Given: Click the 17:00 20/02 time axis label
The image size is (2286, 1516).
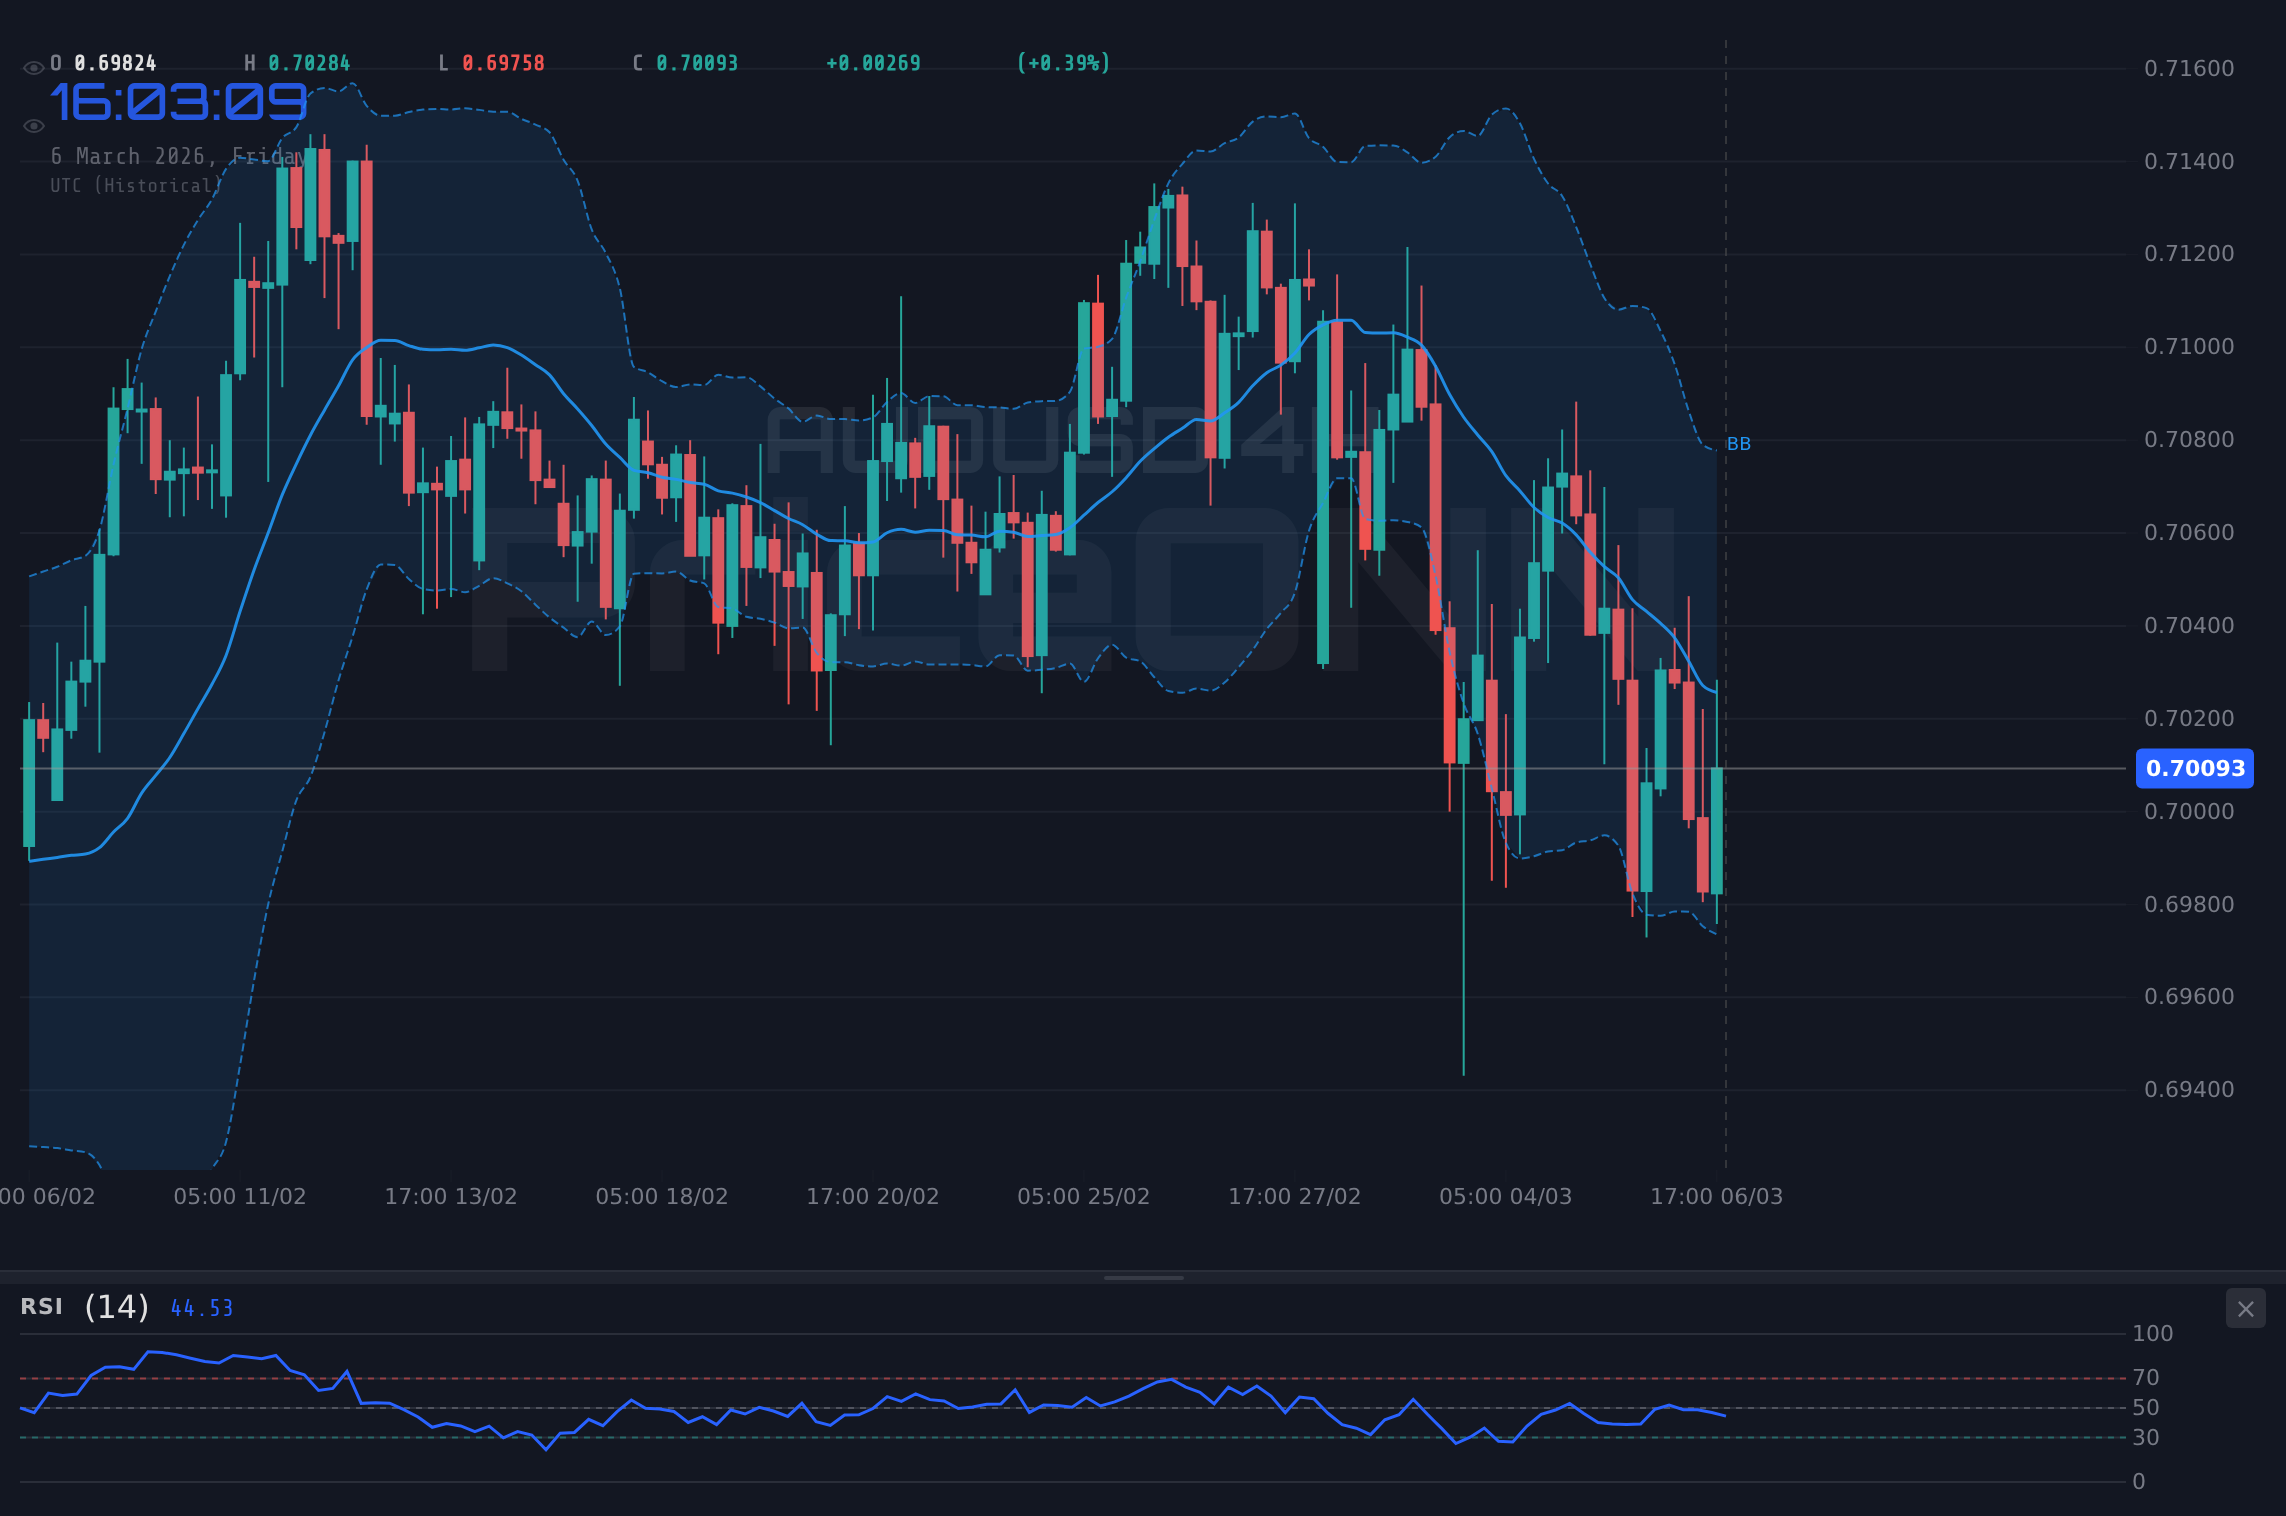Looking at the screenshot, I should [873, 1197].
